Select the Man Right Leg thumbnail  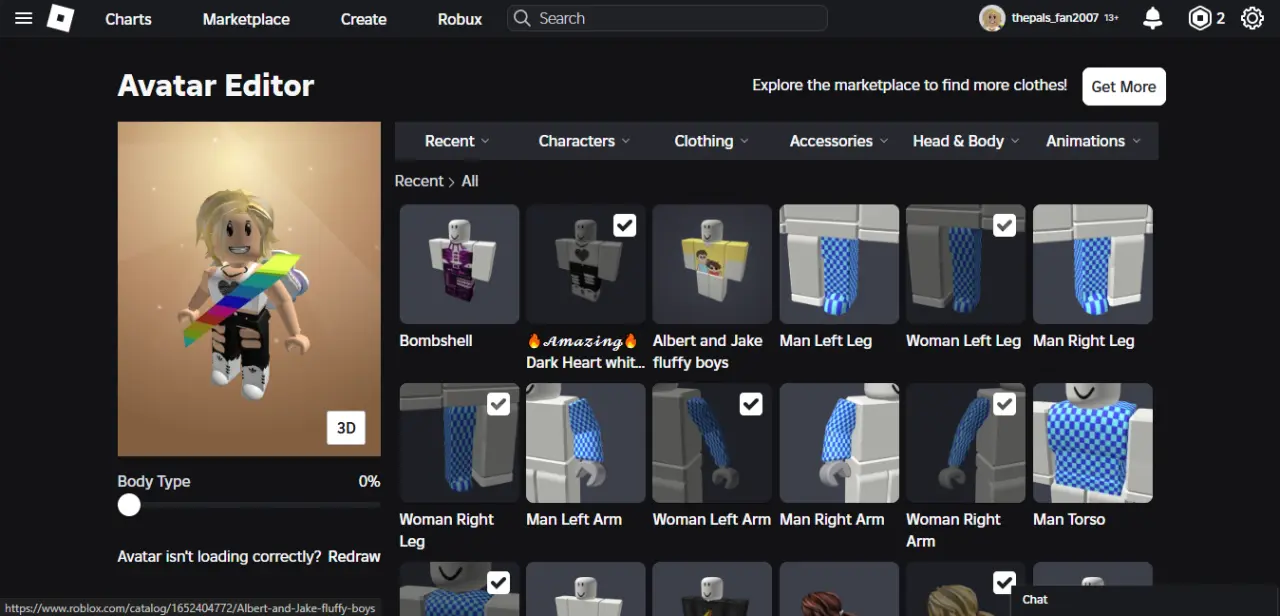1092,264
